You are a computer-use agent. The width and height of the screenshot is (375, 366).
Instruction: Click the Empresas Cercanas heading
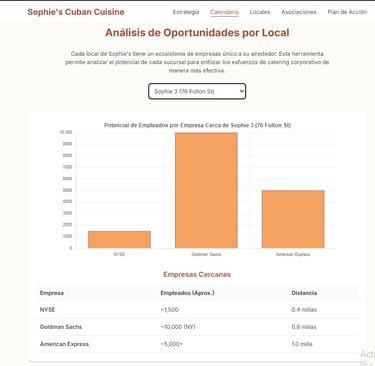(x=197, y=274)
